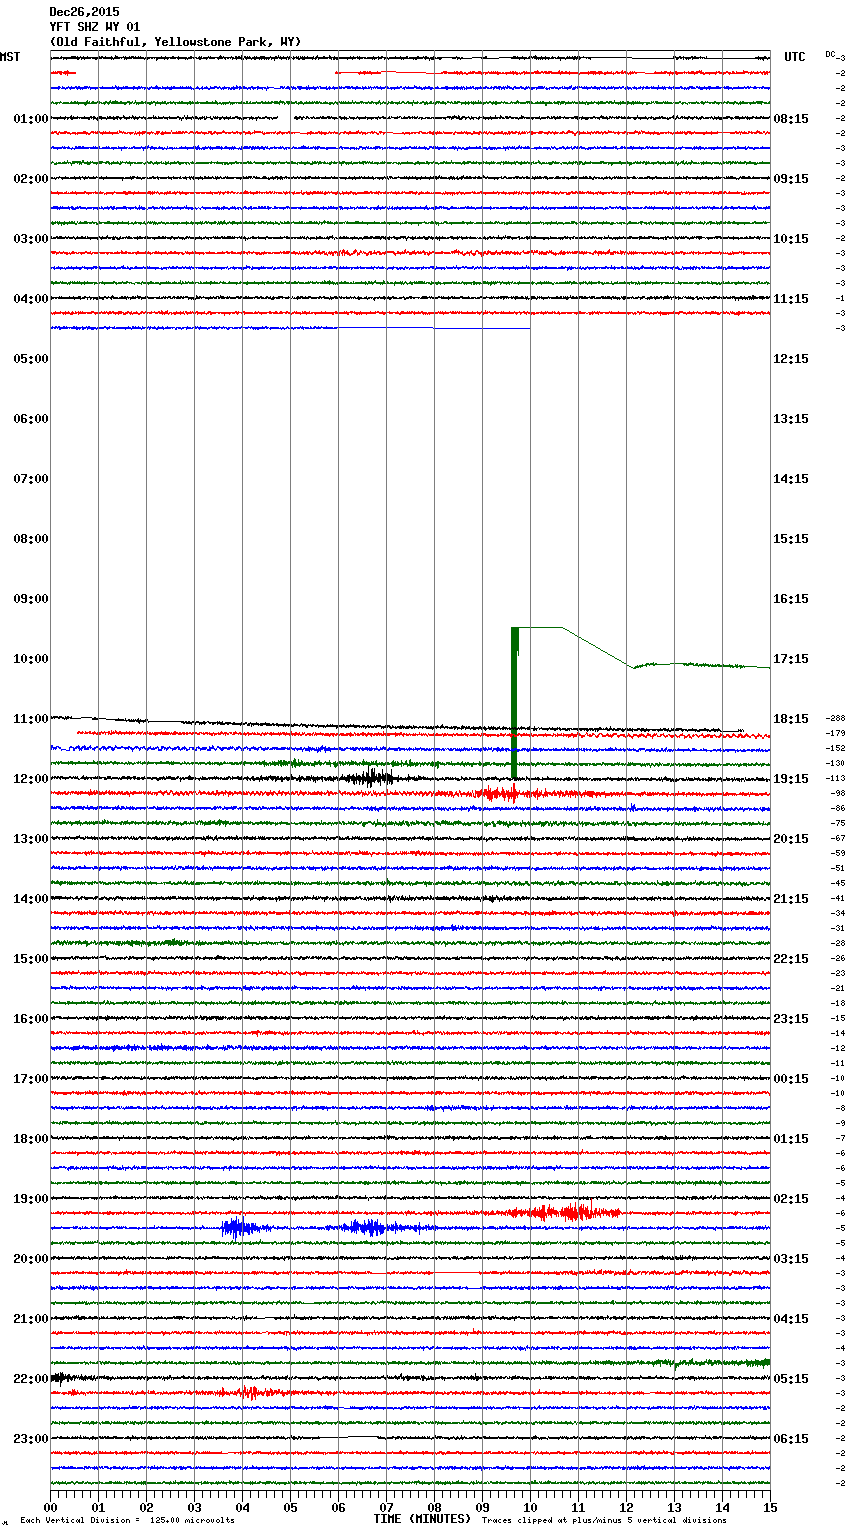The height and width of the screenshot is (1534, 850).
Task: Click the 08:15 UTC hour label
Action: point(791,119)
